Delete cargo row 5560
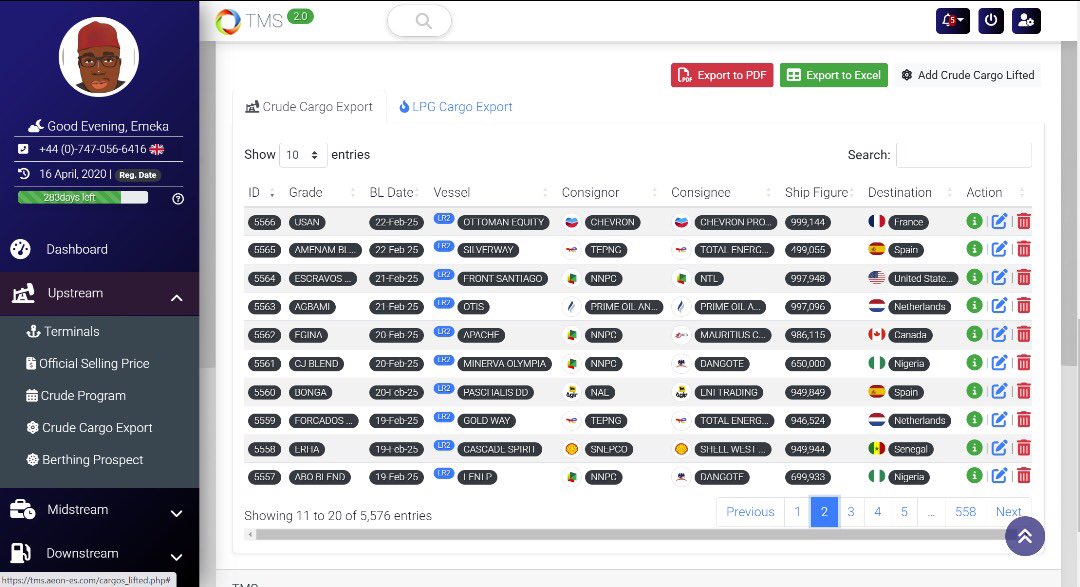 click(x=1024, y=391)
